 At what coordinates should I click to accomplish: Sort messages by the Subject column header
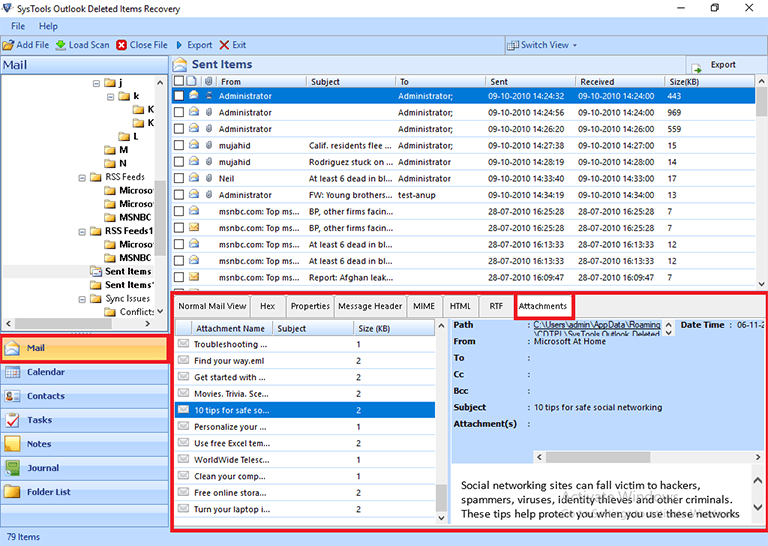[x=351, y=82]
